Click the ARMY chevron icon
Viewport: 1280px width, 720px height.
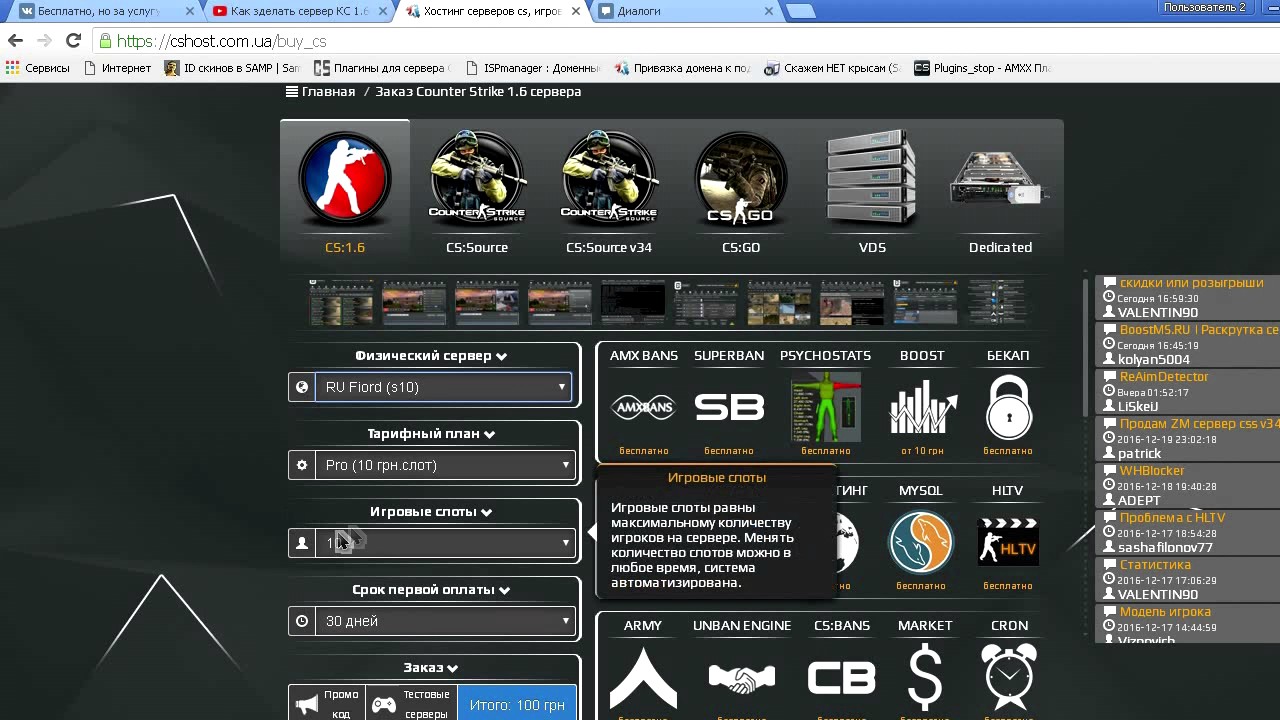(643, 678)
